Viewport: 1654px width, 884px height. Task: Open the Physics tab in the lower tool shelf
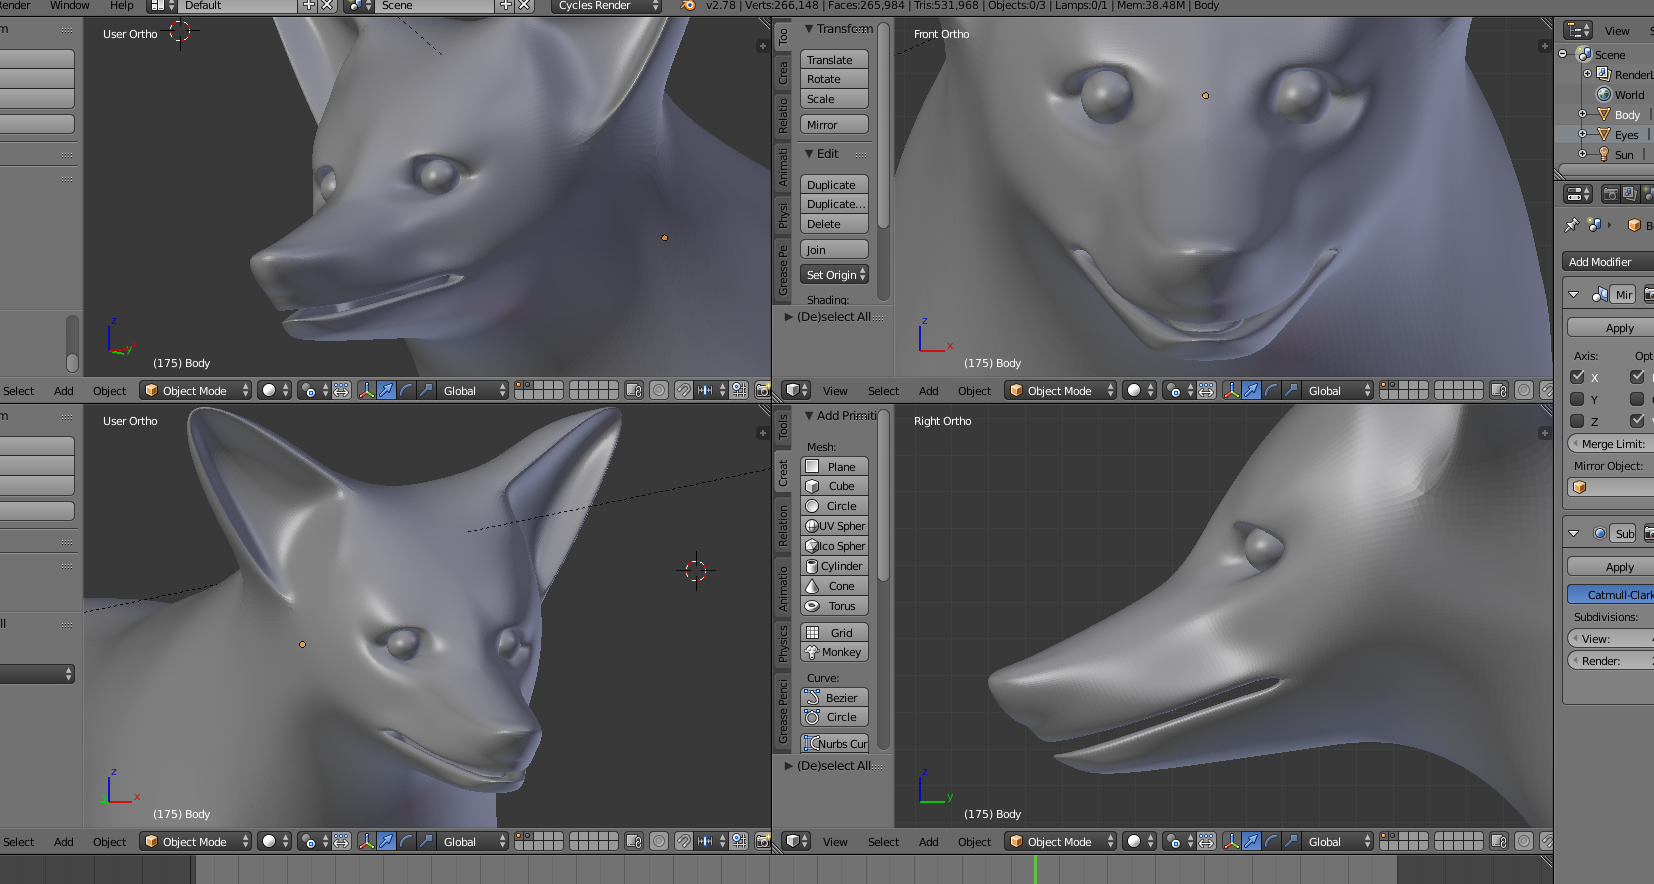point(783,643)
